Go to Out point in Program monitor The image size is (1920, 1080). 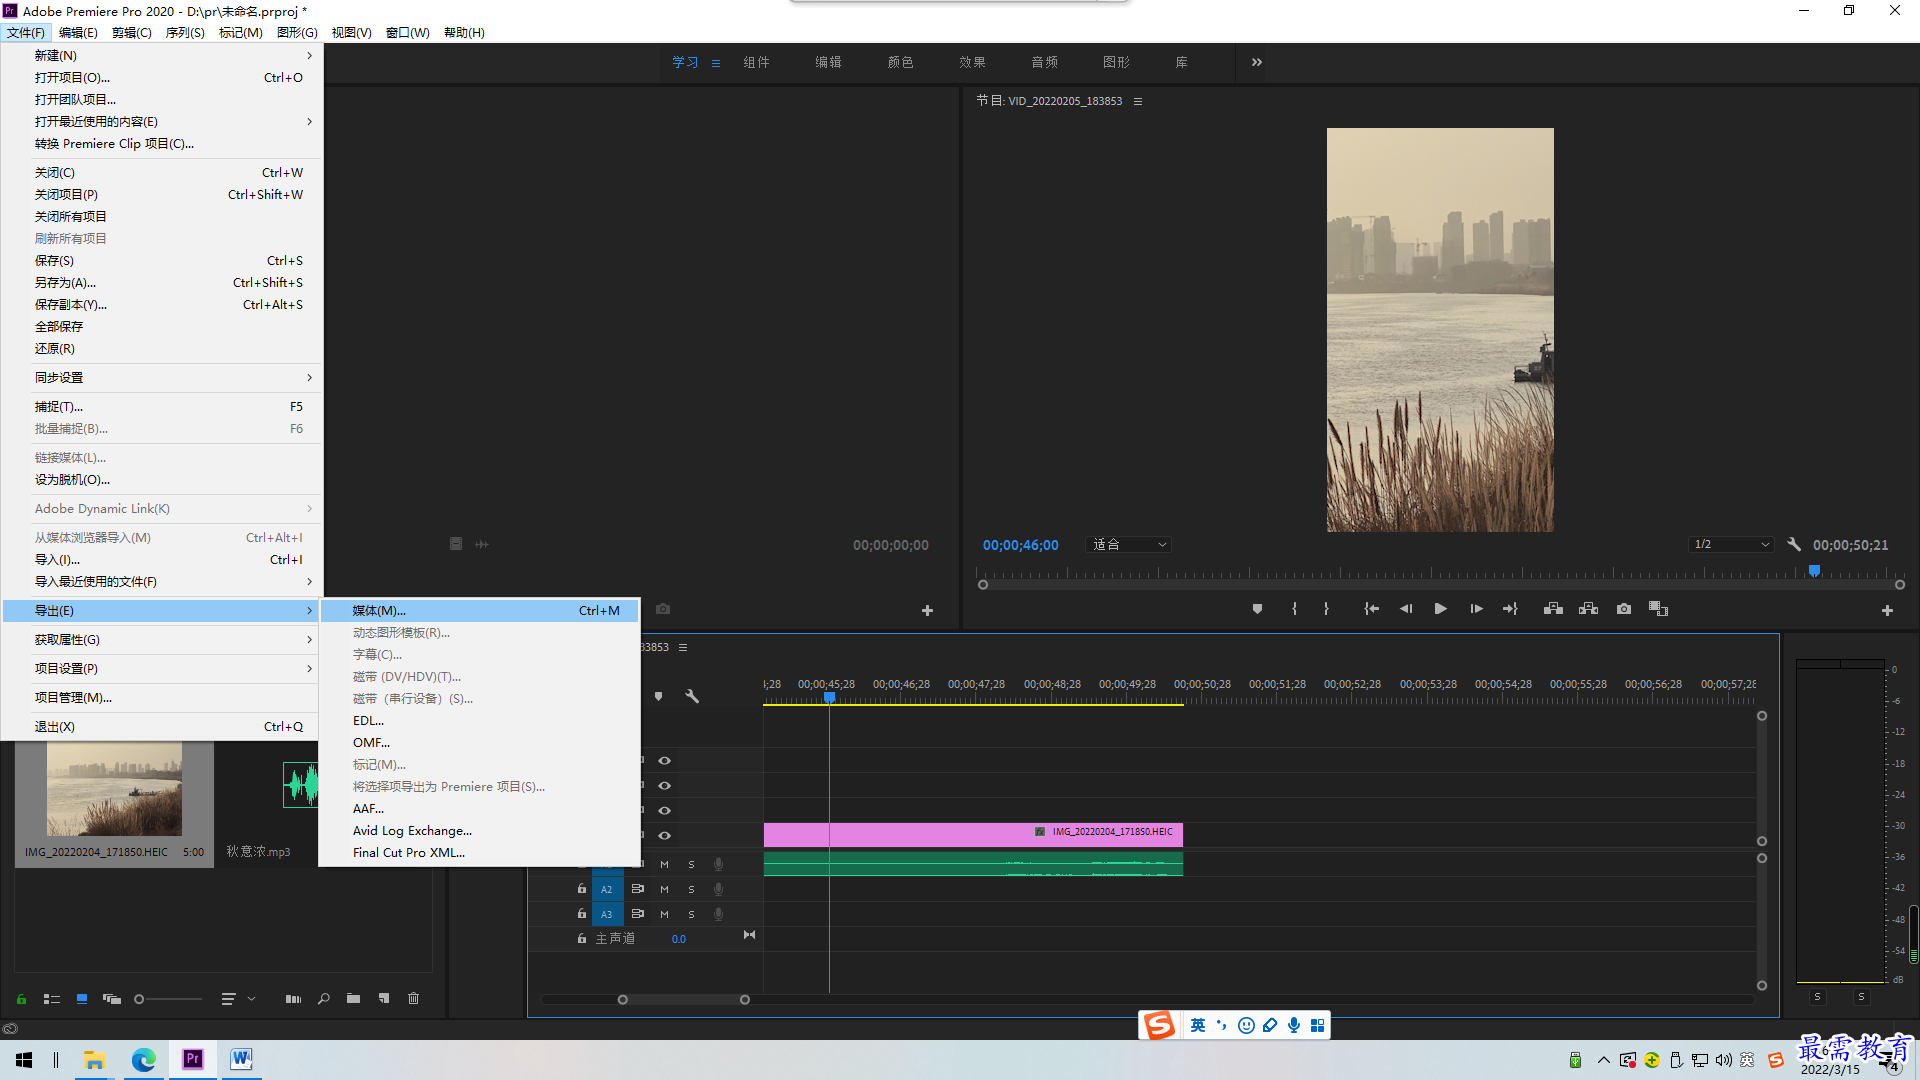(x=1510, y=609)
